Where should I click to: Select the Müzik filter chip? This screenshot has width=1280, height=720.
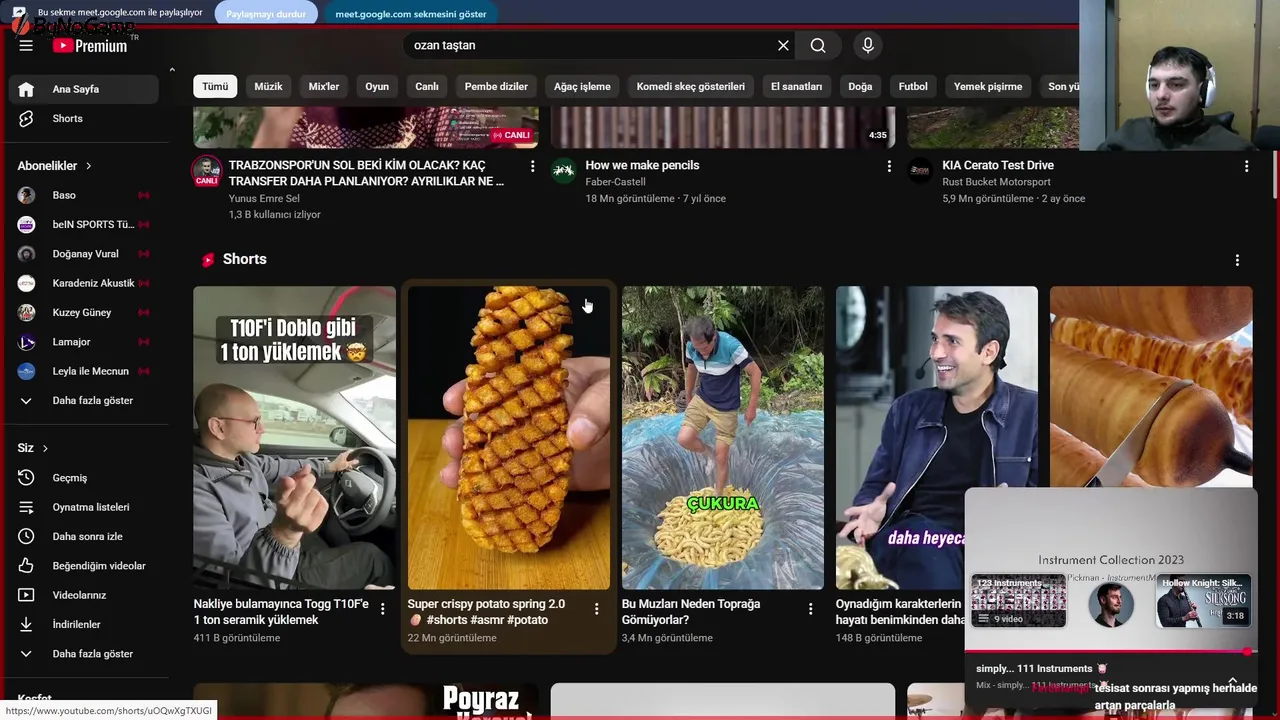268,87
